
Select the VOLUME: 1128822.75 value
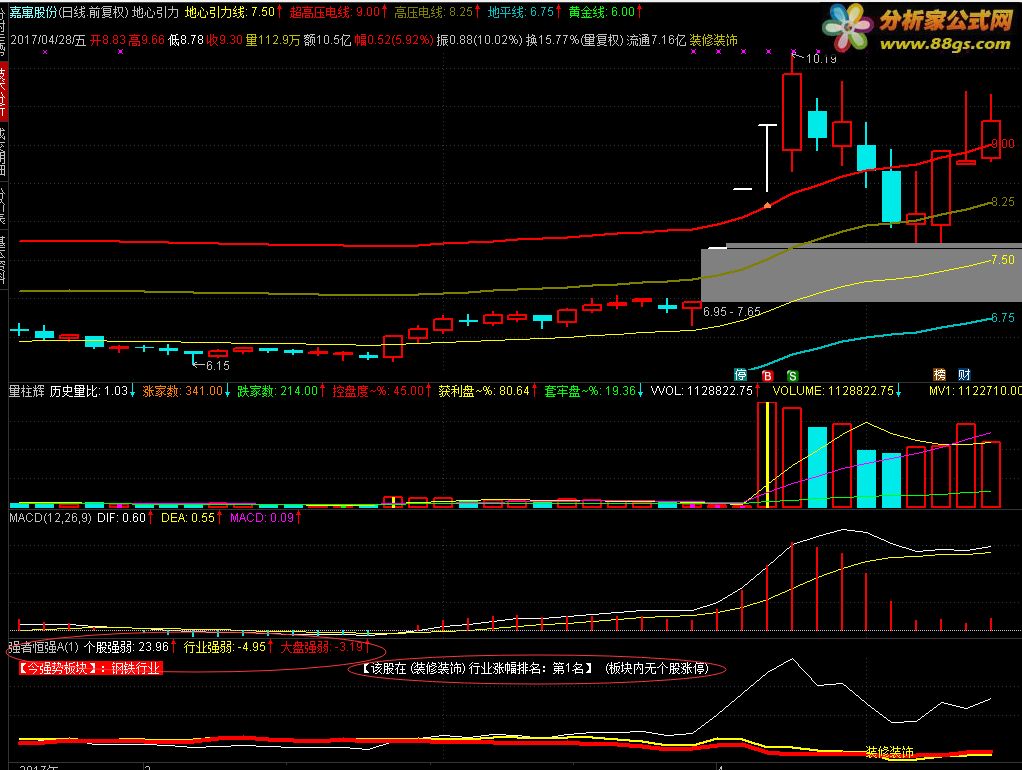[x=833, y=391]
